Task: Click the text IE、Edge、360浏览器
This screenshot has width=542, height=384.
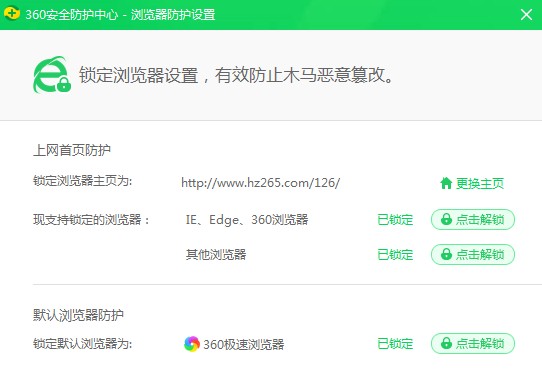Action: pyautogui.click(x=247, y=219)
